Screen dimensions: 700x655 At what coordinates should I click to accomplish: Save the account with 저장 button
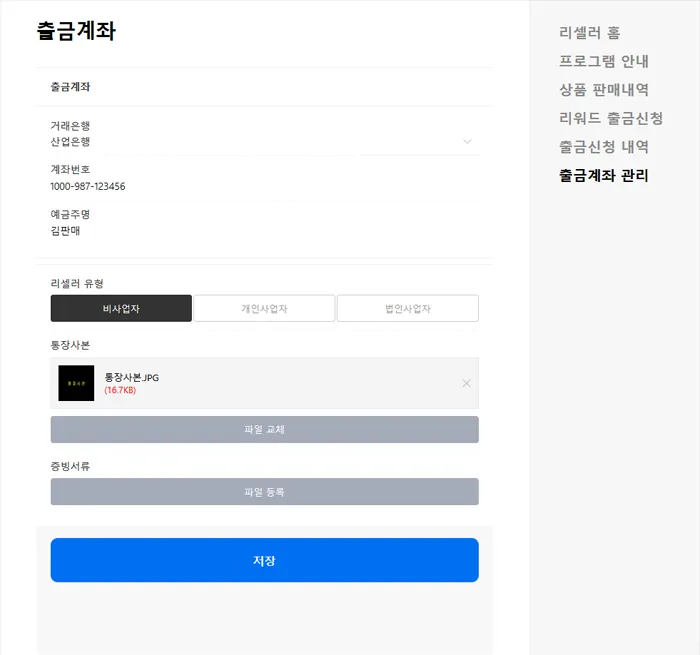(265, 560)
